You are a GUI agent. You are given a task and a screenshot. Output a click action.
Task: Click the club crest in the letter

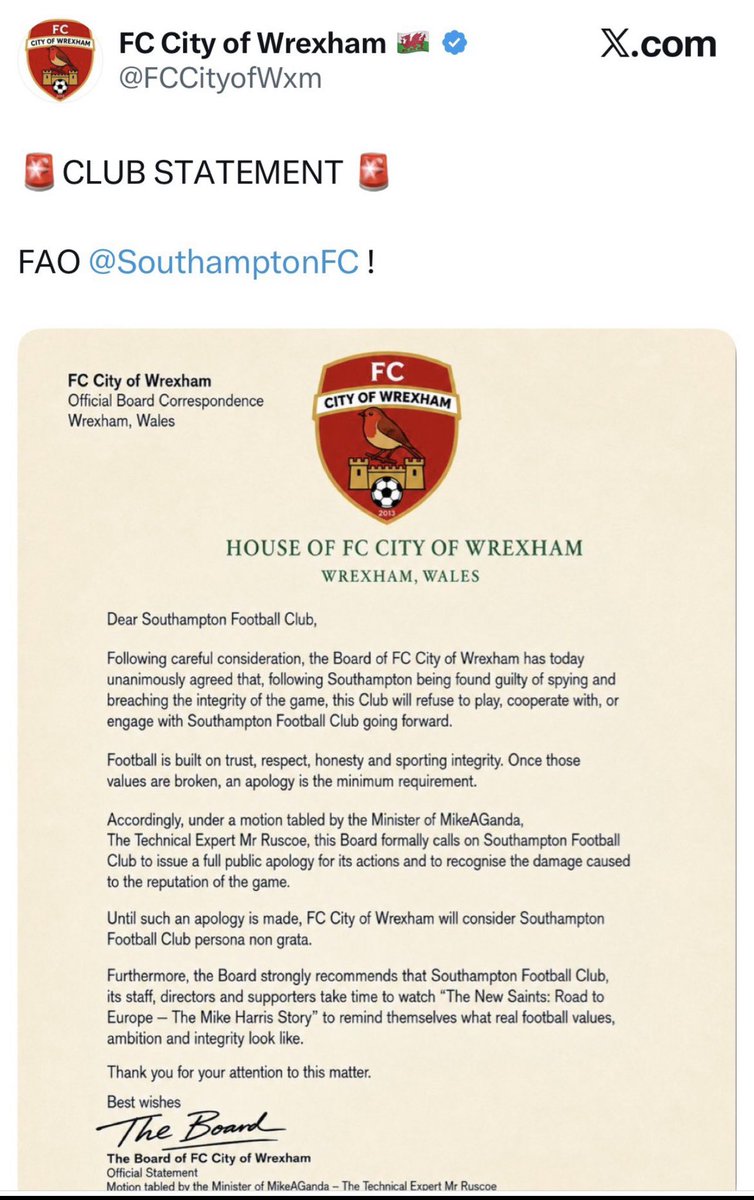click(x=387, y=437)
